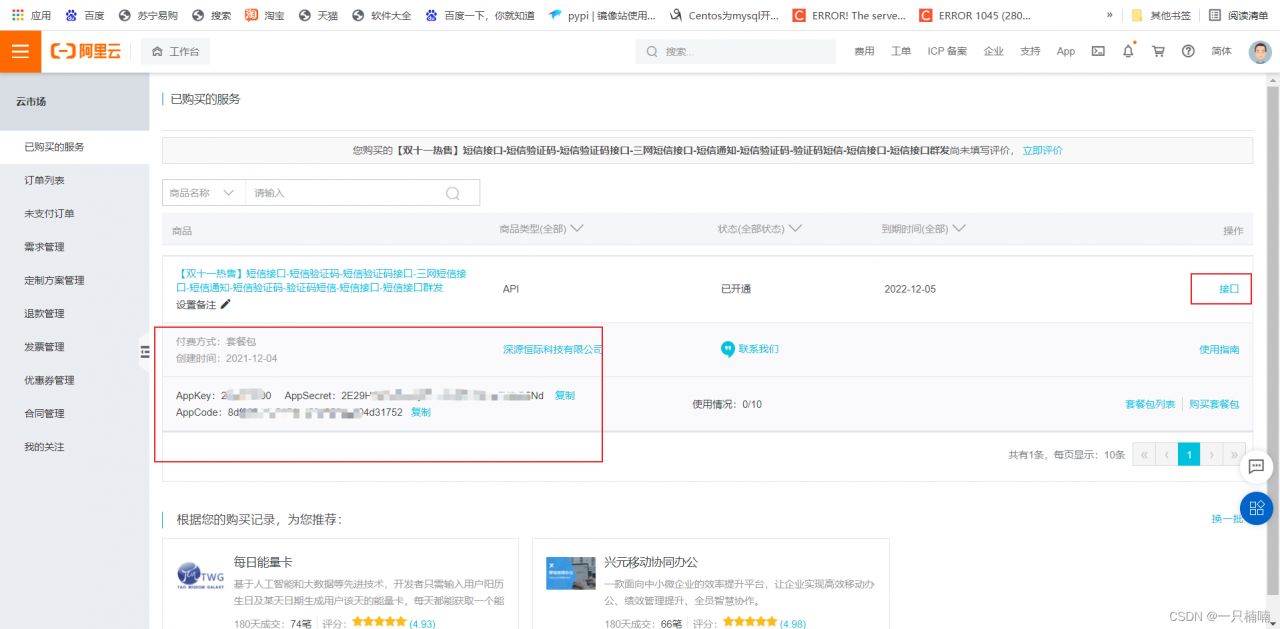Open the 兴元移动协同办公 product thumbnail

(571, 573)
